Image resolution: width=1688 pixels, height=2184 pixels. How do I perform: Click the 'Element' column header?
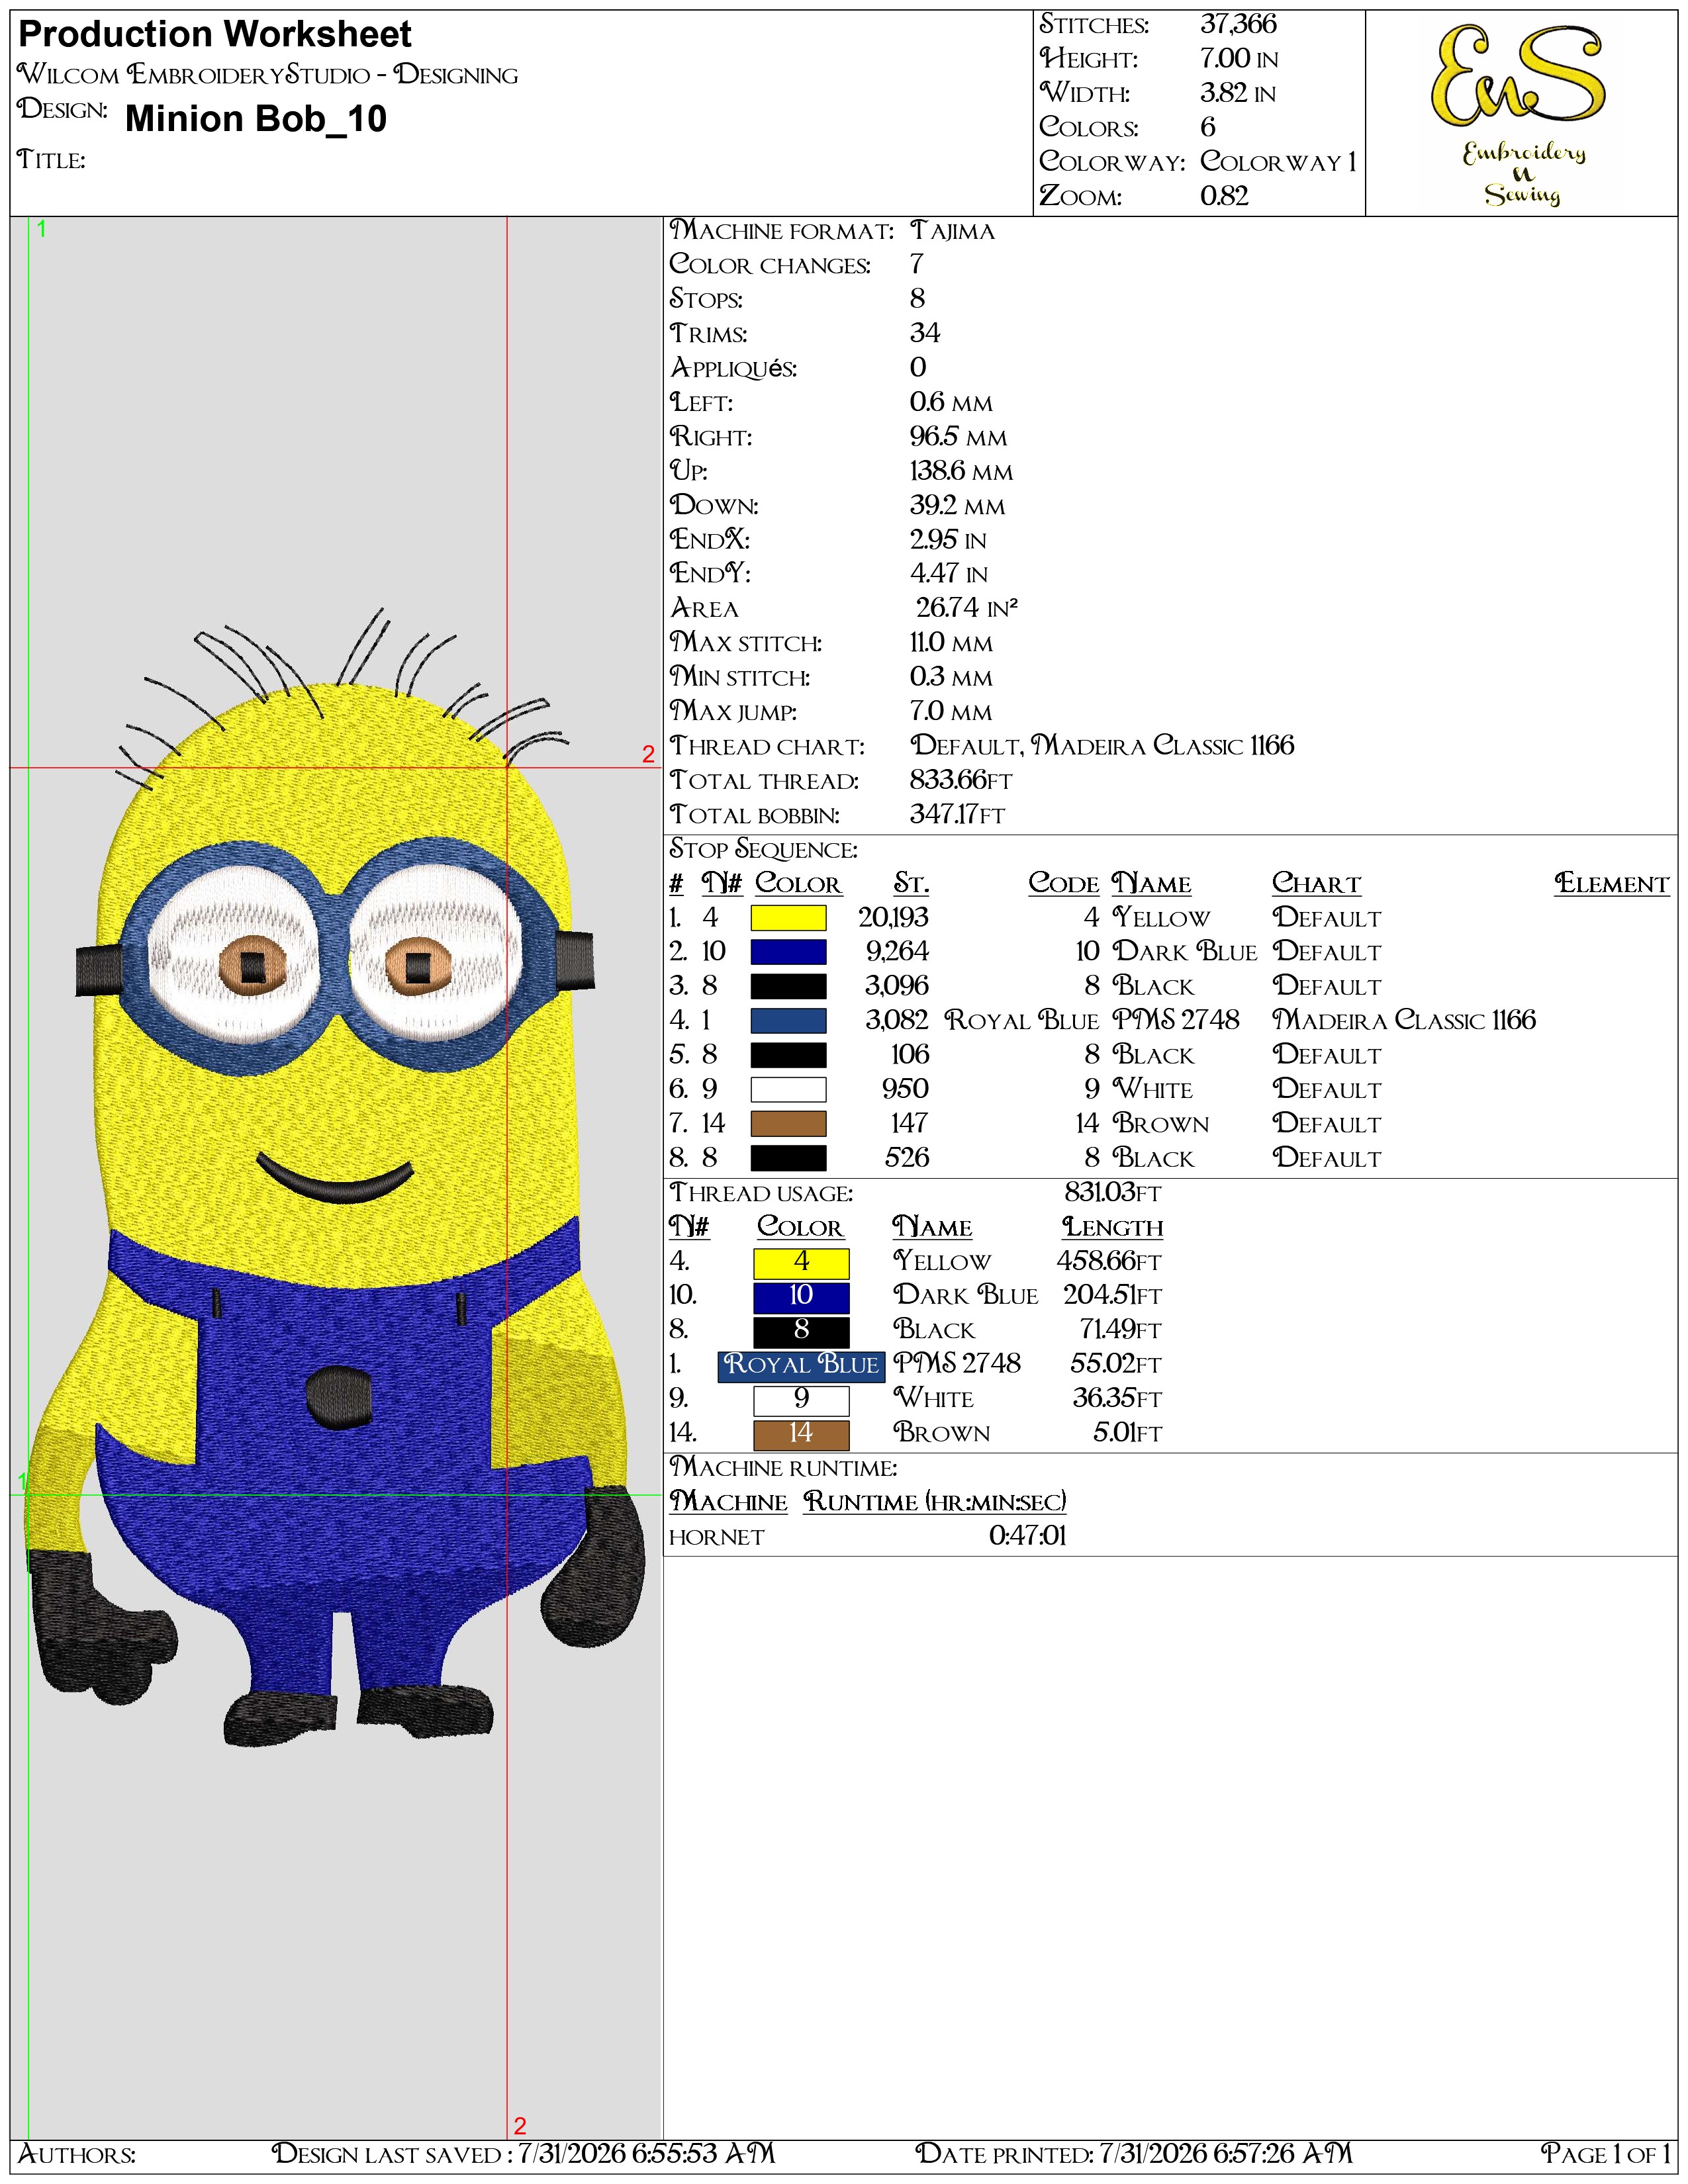(1612, 884)
